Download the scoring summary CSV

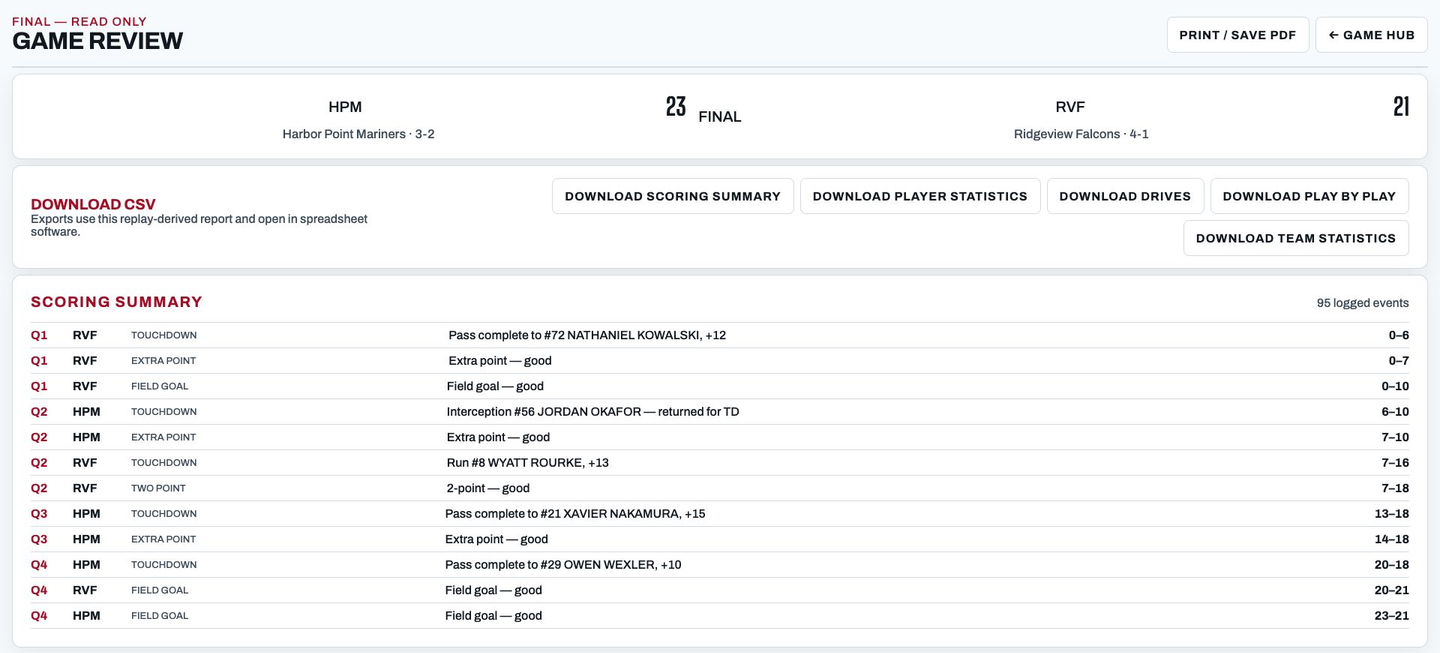pos(673,196)
